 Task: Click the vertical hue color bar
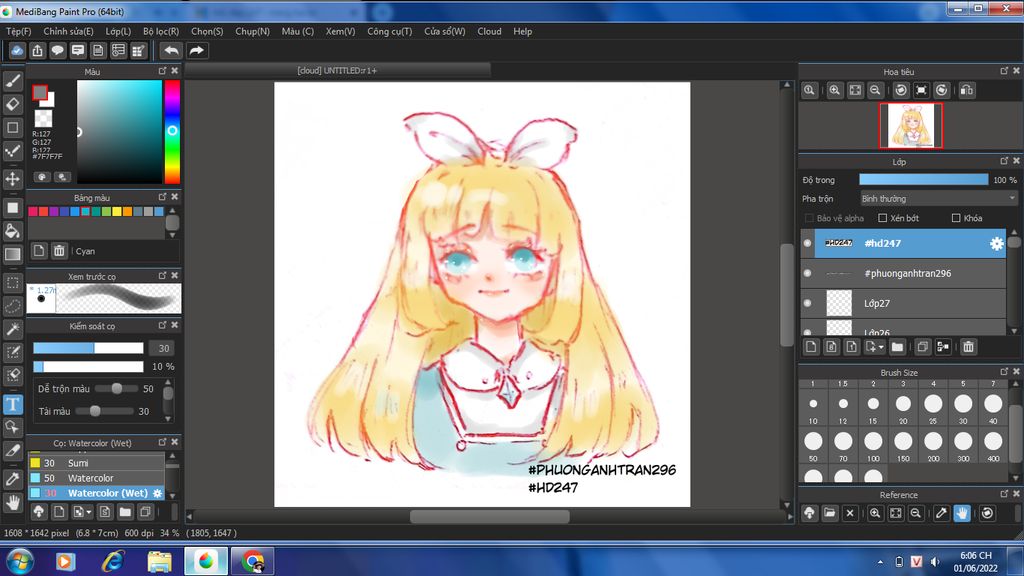[172, 131]
